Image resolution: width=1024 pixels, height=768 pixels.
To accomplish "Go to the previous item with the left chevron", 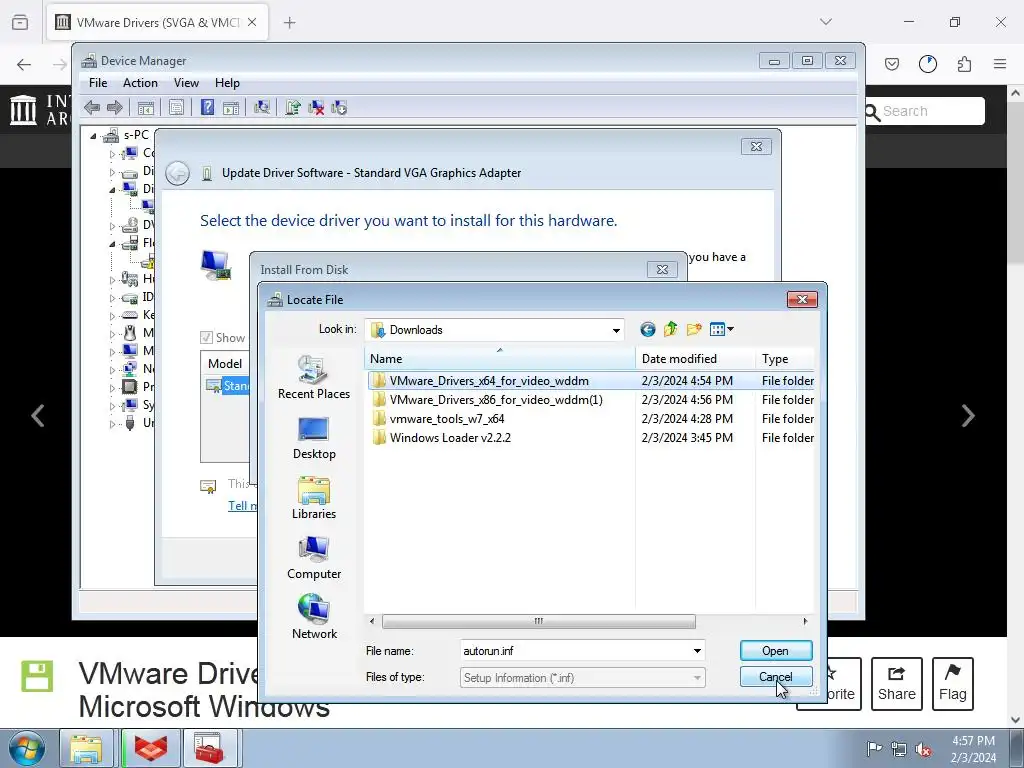I will pos(38,415).
